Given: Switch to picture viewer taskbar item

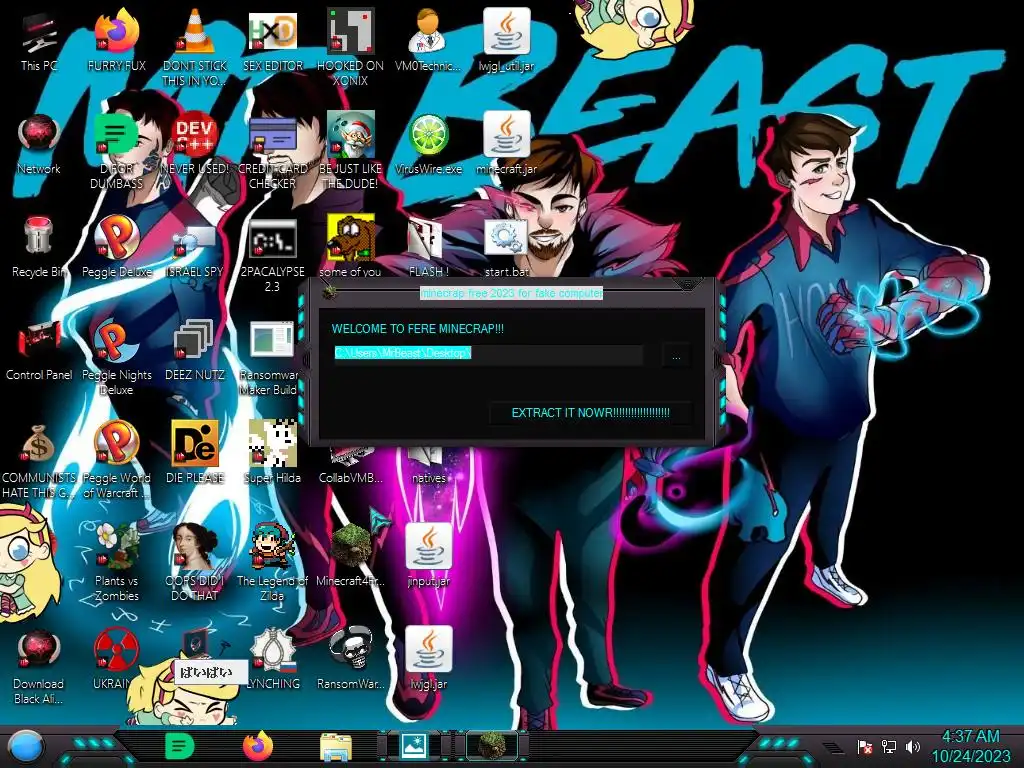Looking at the screenshot, I should [x=414, y=746].
